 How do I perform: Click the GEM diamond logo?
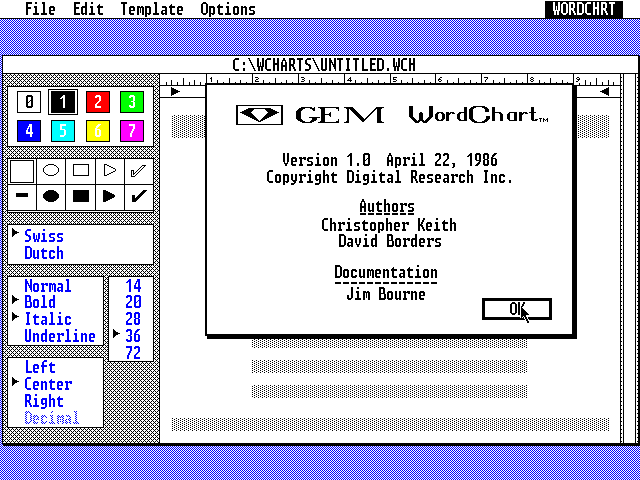[x=259, y=115]
